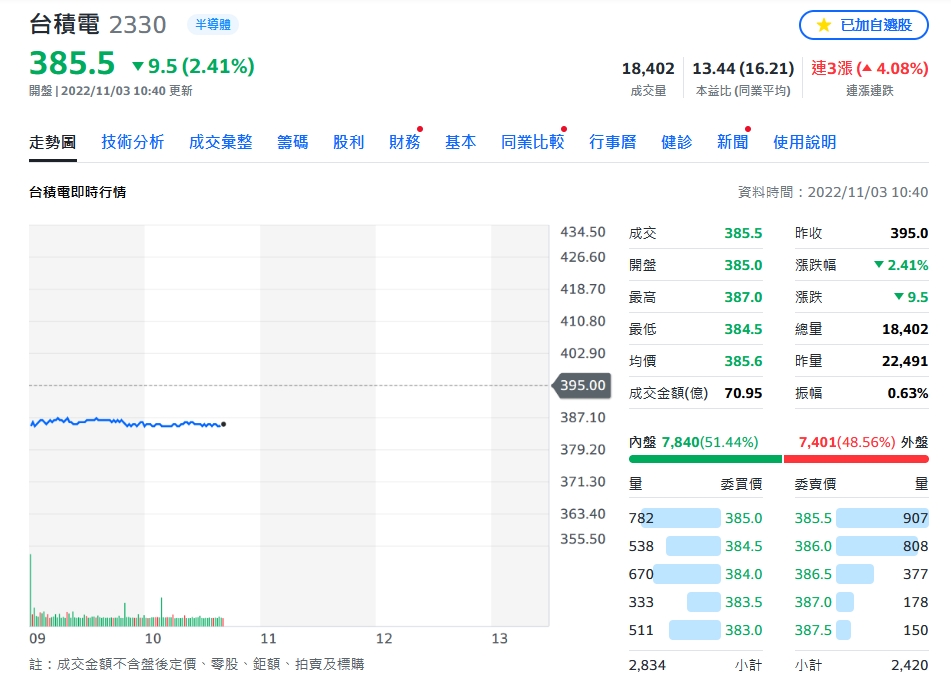
Task: Click the ask price 386.5
Action: click(x=813, y=574)
